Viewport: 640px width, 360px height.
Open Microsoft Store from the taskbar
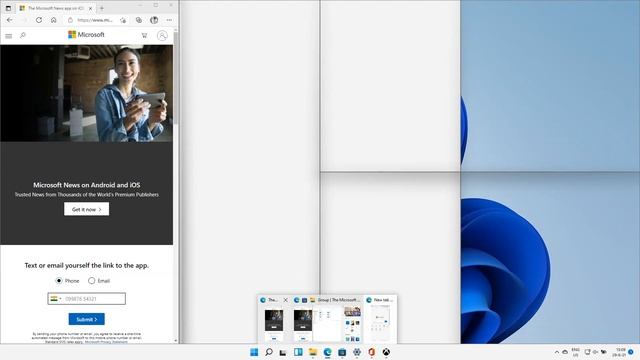[x=342, y=352]
